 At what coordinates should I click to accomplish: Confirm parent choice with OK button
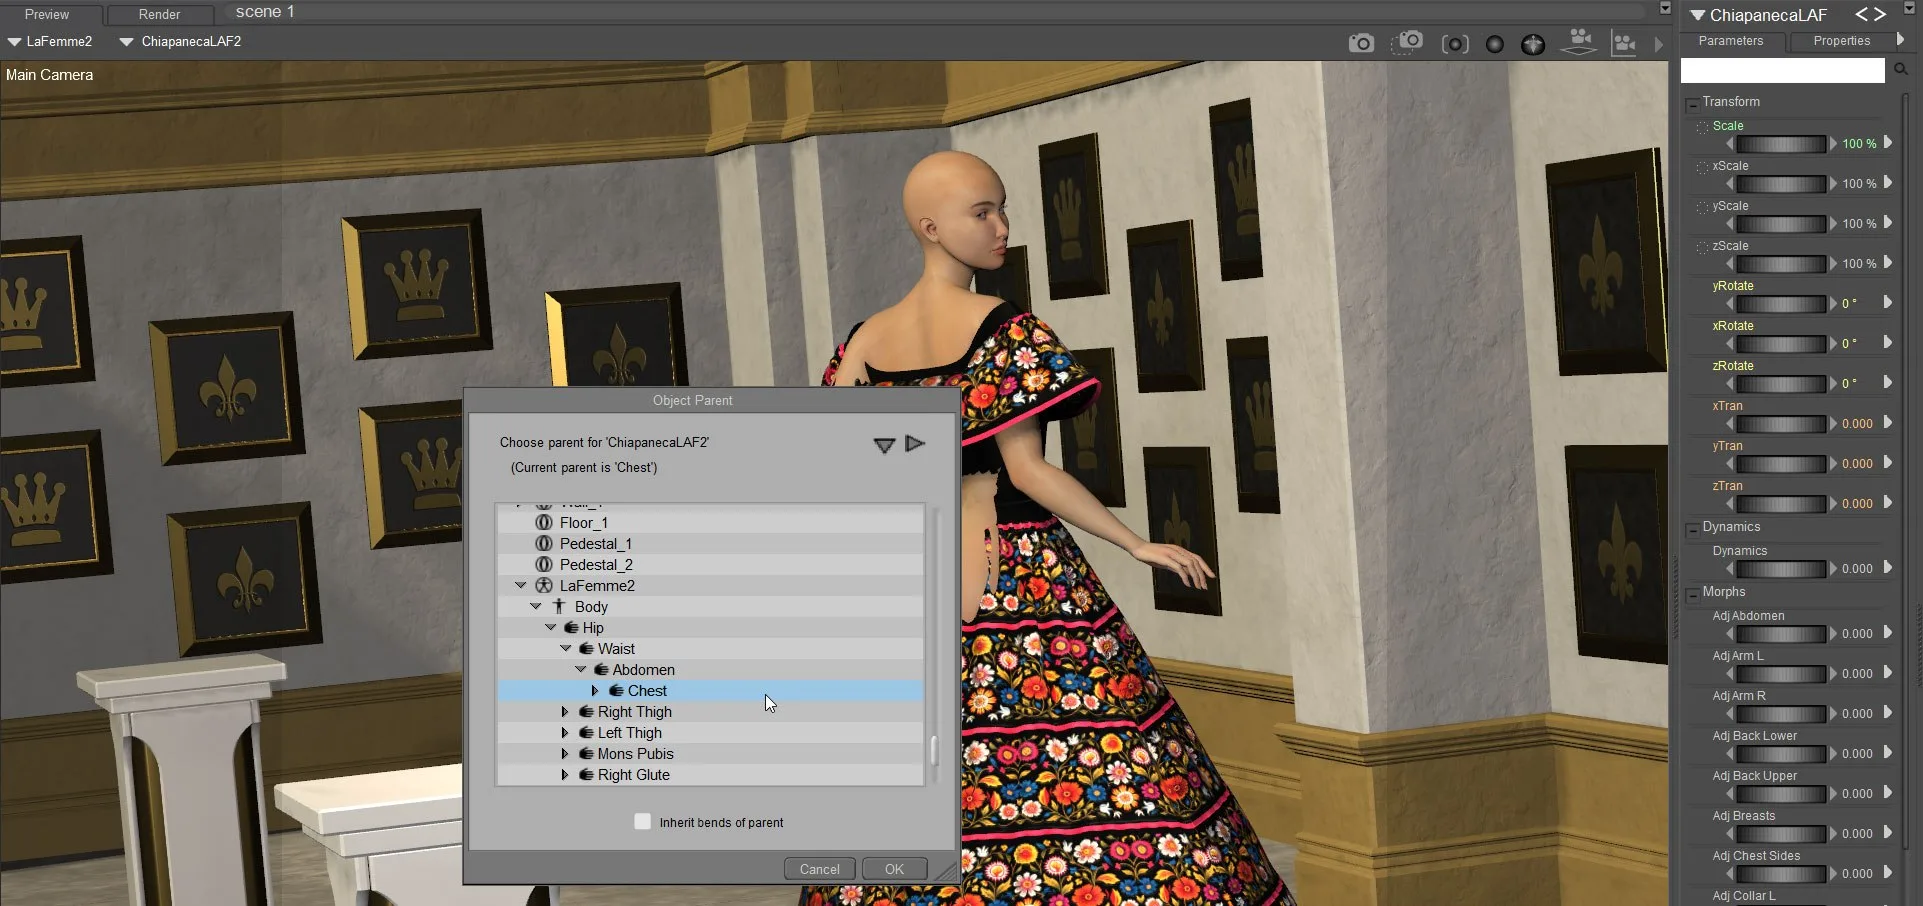click(x=894, y=869)
